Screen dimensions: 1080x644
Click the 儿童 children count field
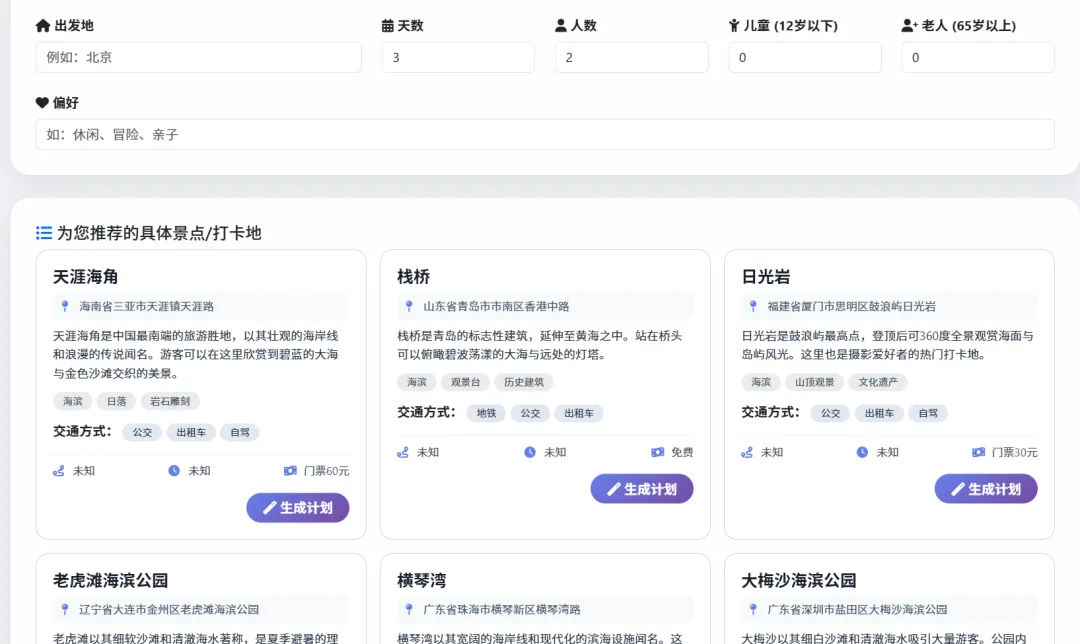pos(804,57)
